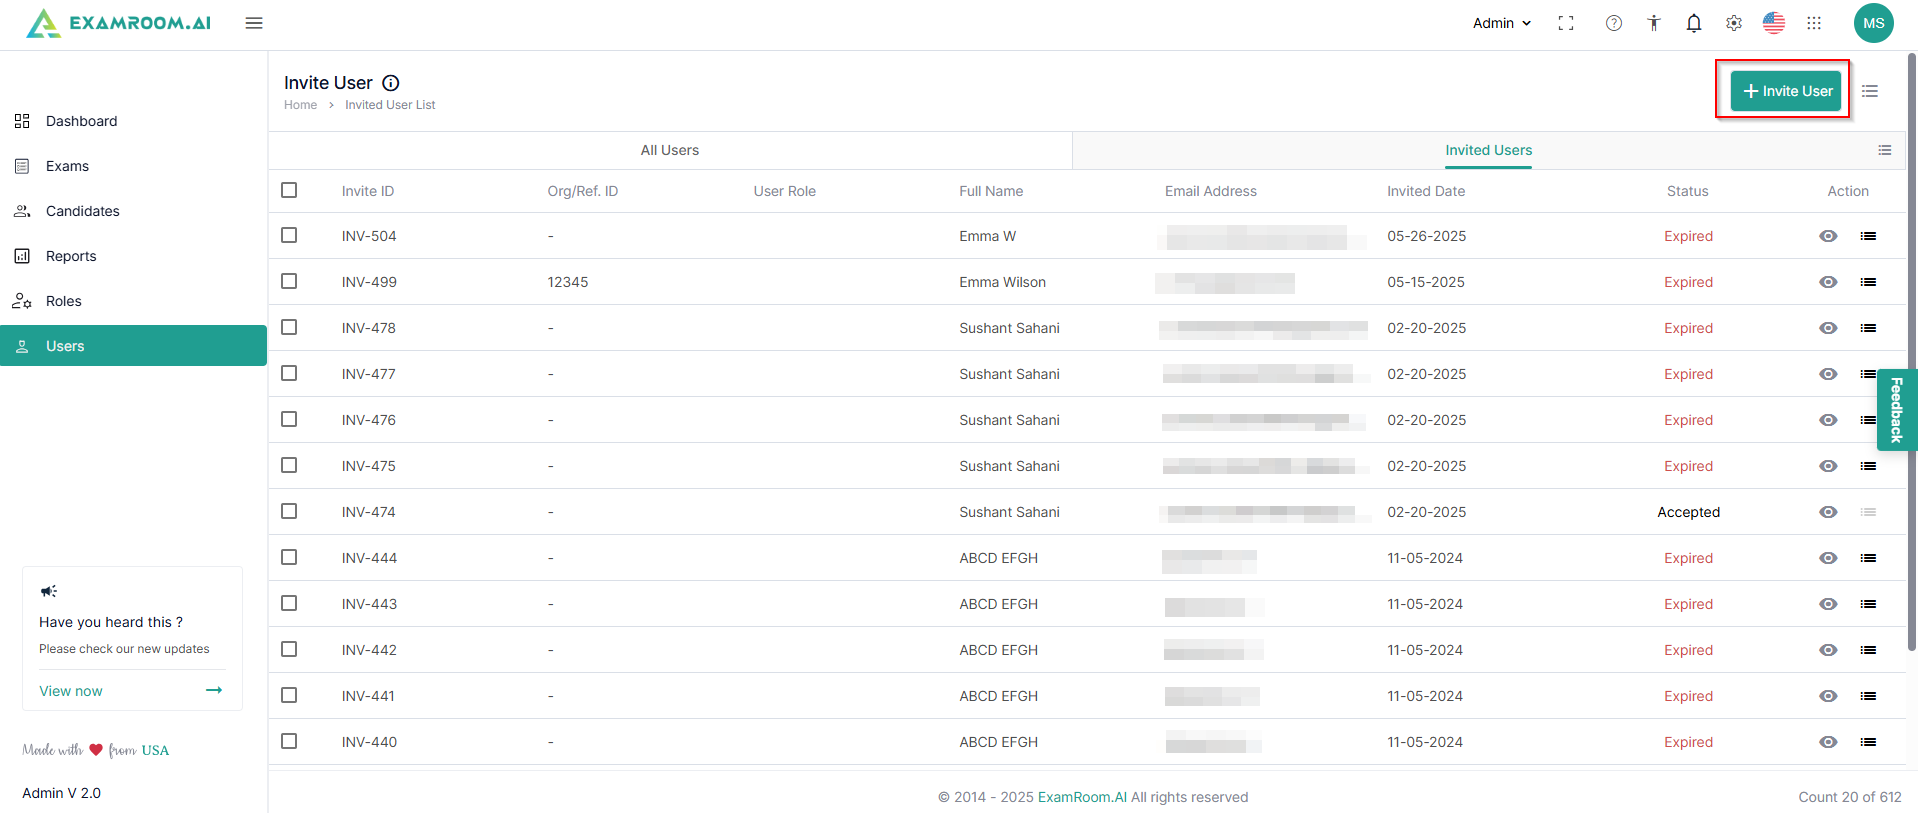Screen dimensions: 1918x813
Task: Switch to the All Users tab
Action: pyautogui.click(x=670, y=150)
